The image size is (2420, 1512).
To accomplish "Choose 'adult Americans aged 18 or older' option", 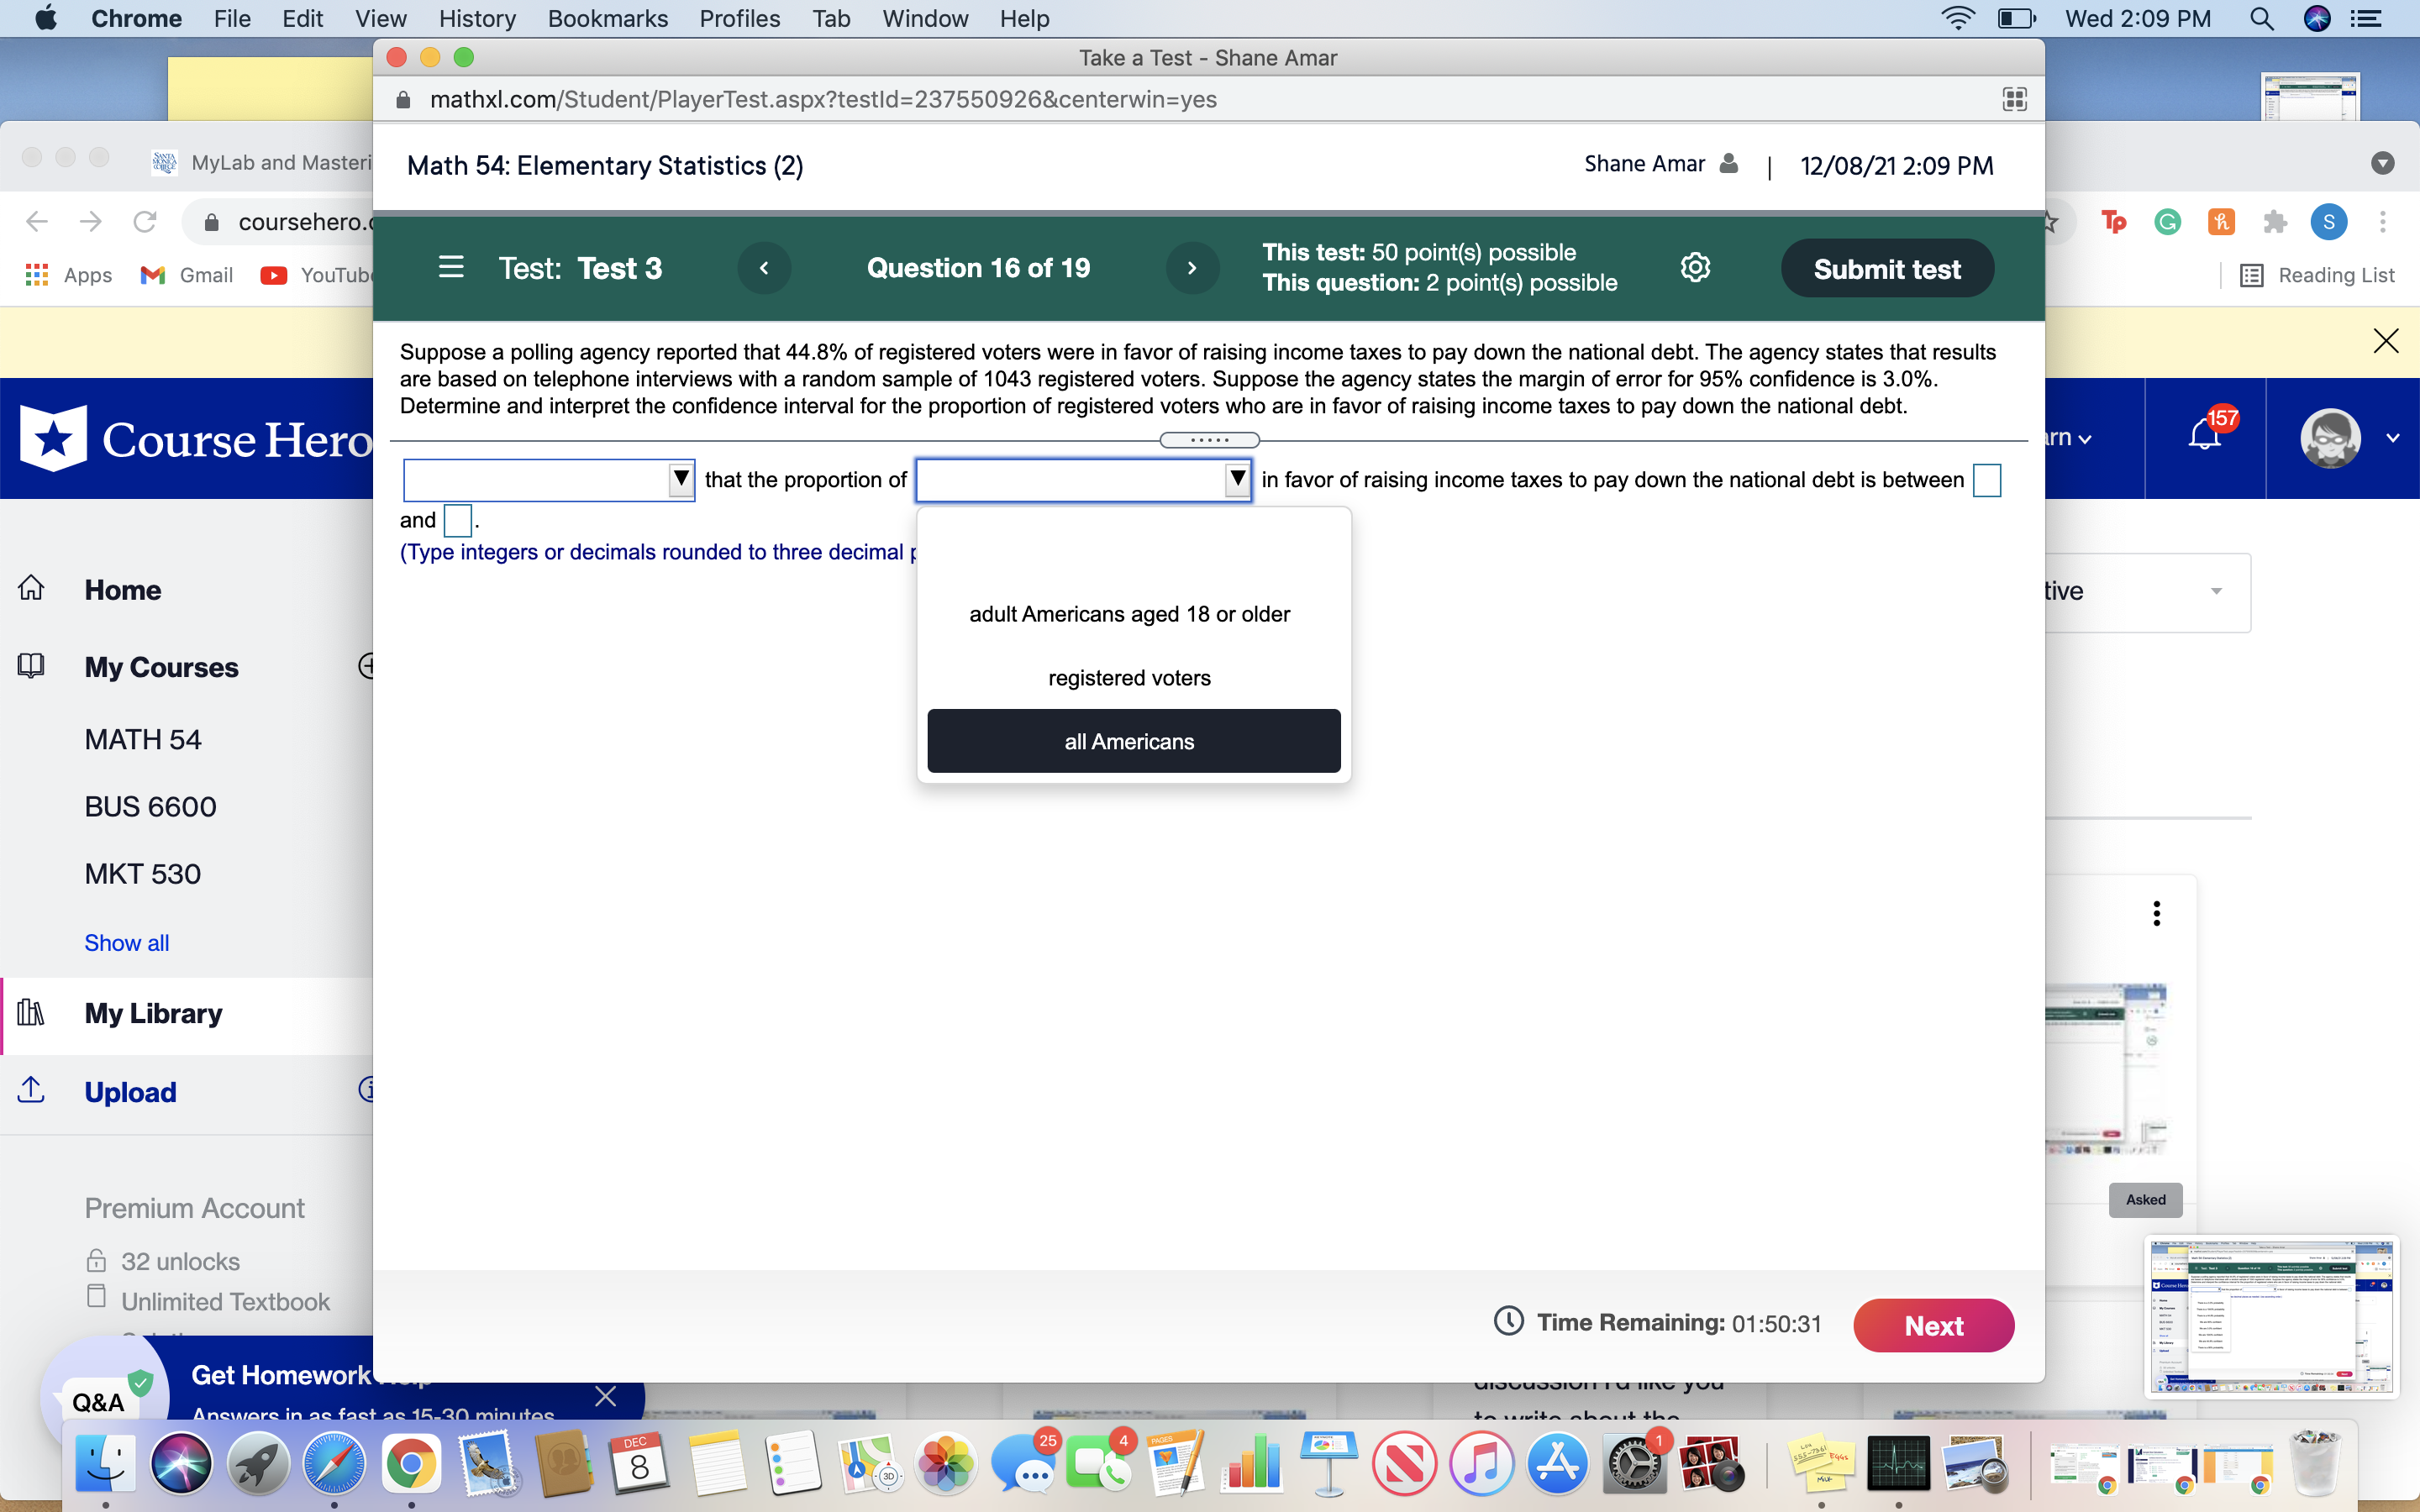I will 1129,613.
